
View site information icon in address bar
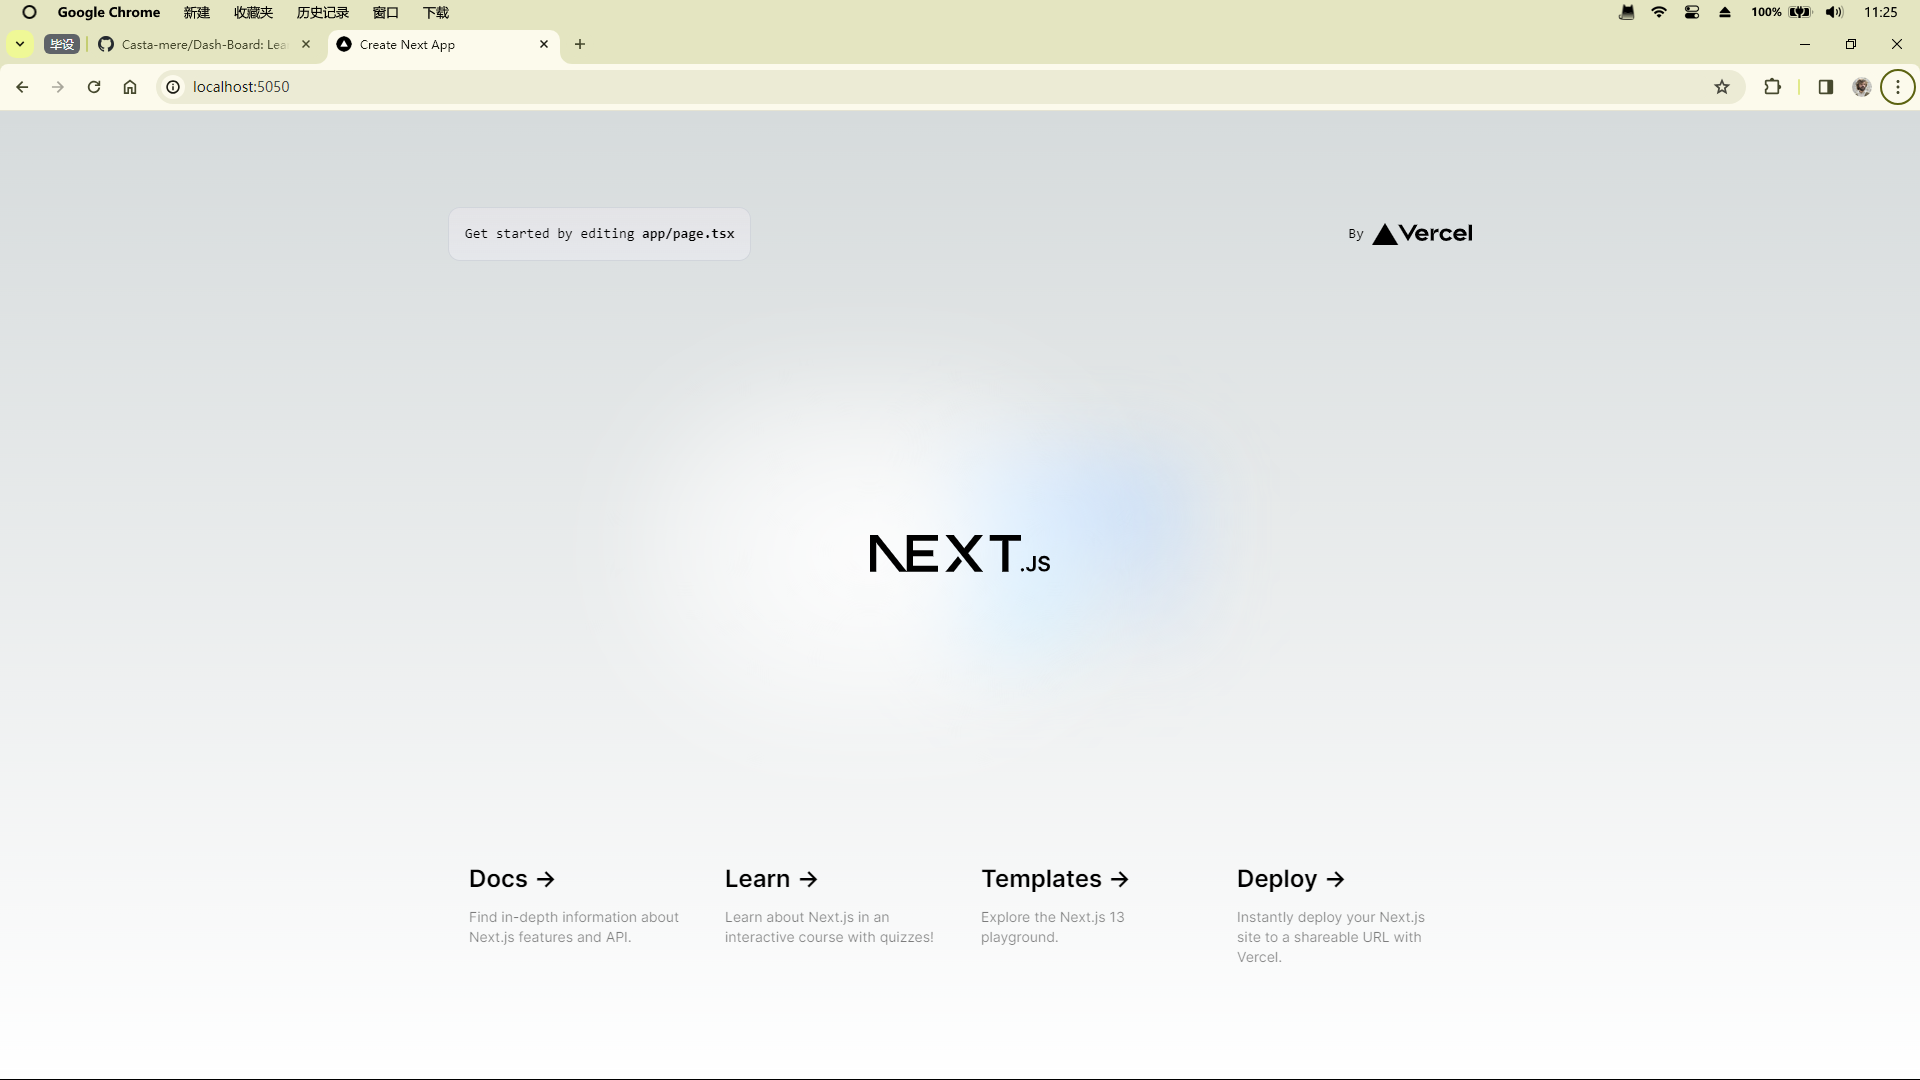(x=173, y=87)
